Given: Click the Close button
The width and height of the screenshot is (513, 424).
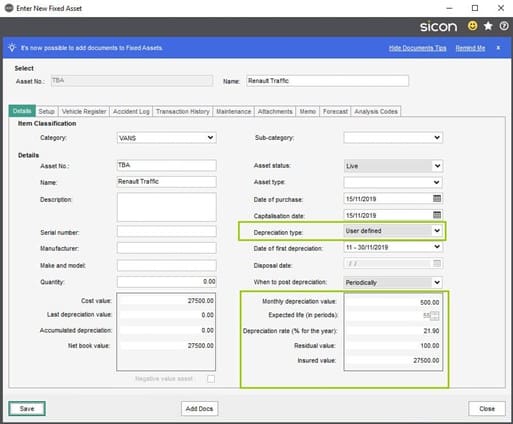Looking at the screenshot, I should (487, 409).
